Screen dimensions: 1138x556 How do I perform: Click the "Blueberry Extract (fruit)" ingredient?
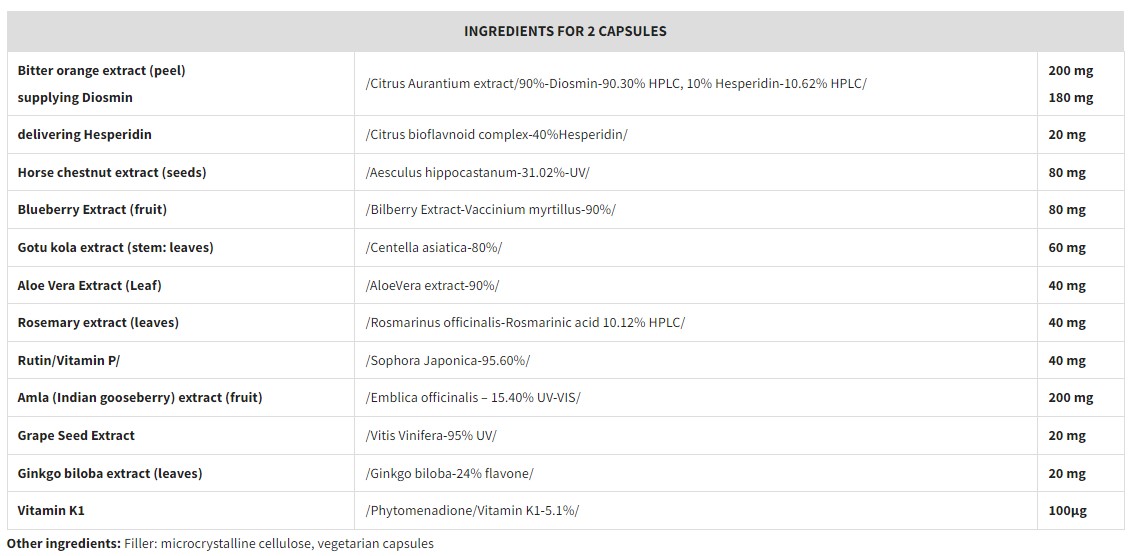pos(92,210)
